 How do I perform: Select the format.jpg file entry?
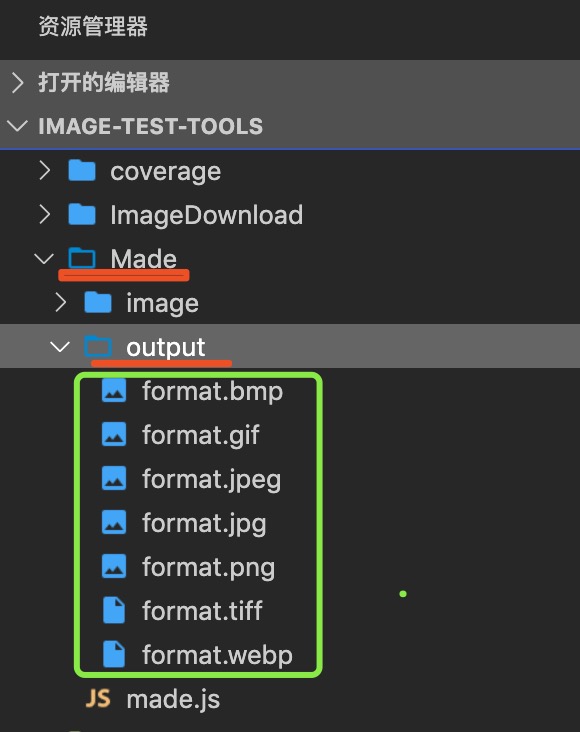click(290, 522)
